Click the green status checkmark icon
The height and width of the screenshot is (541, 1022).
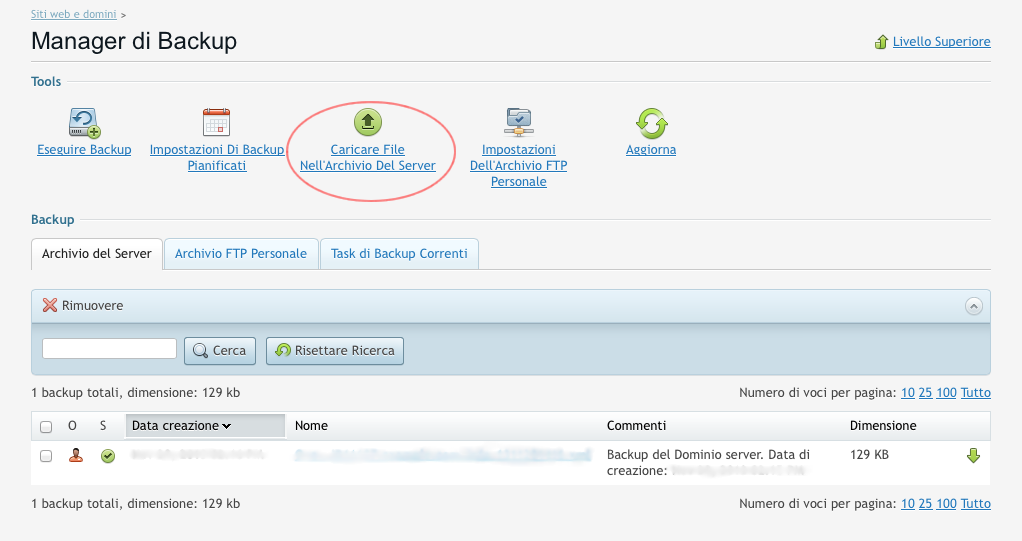click(108, 456)
